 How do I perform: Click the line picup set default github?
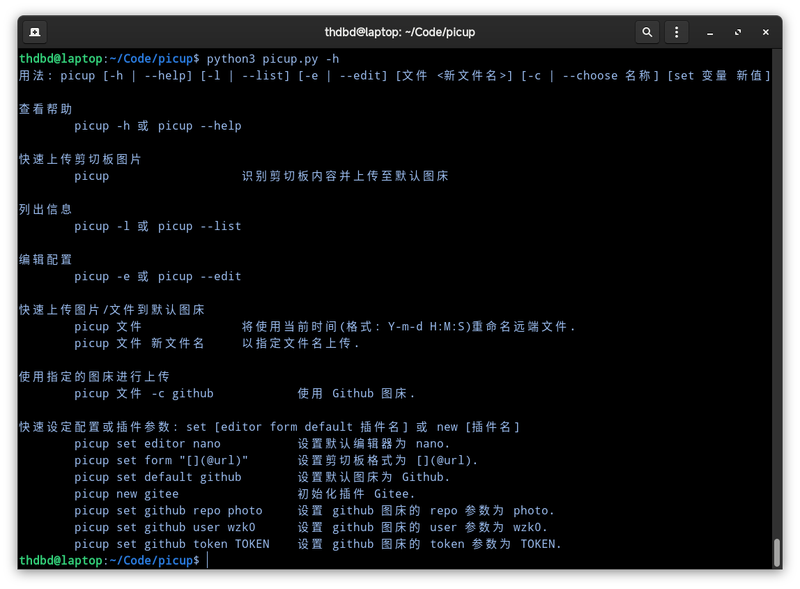[158, 477]
